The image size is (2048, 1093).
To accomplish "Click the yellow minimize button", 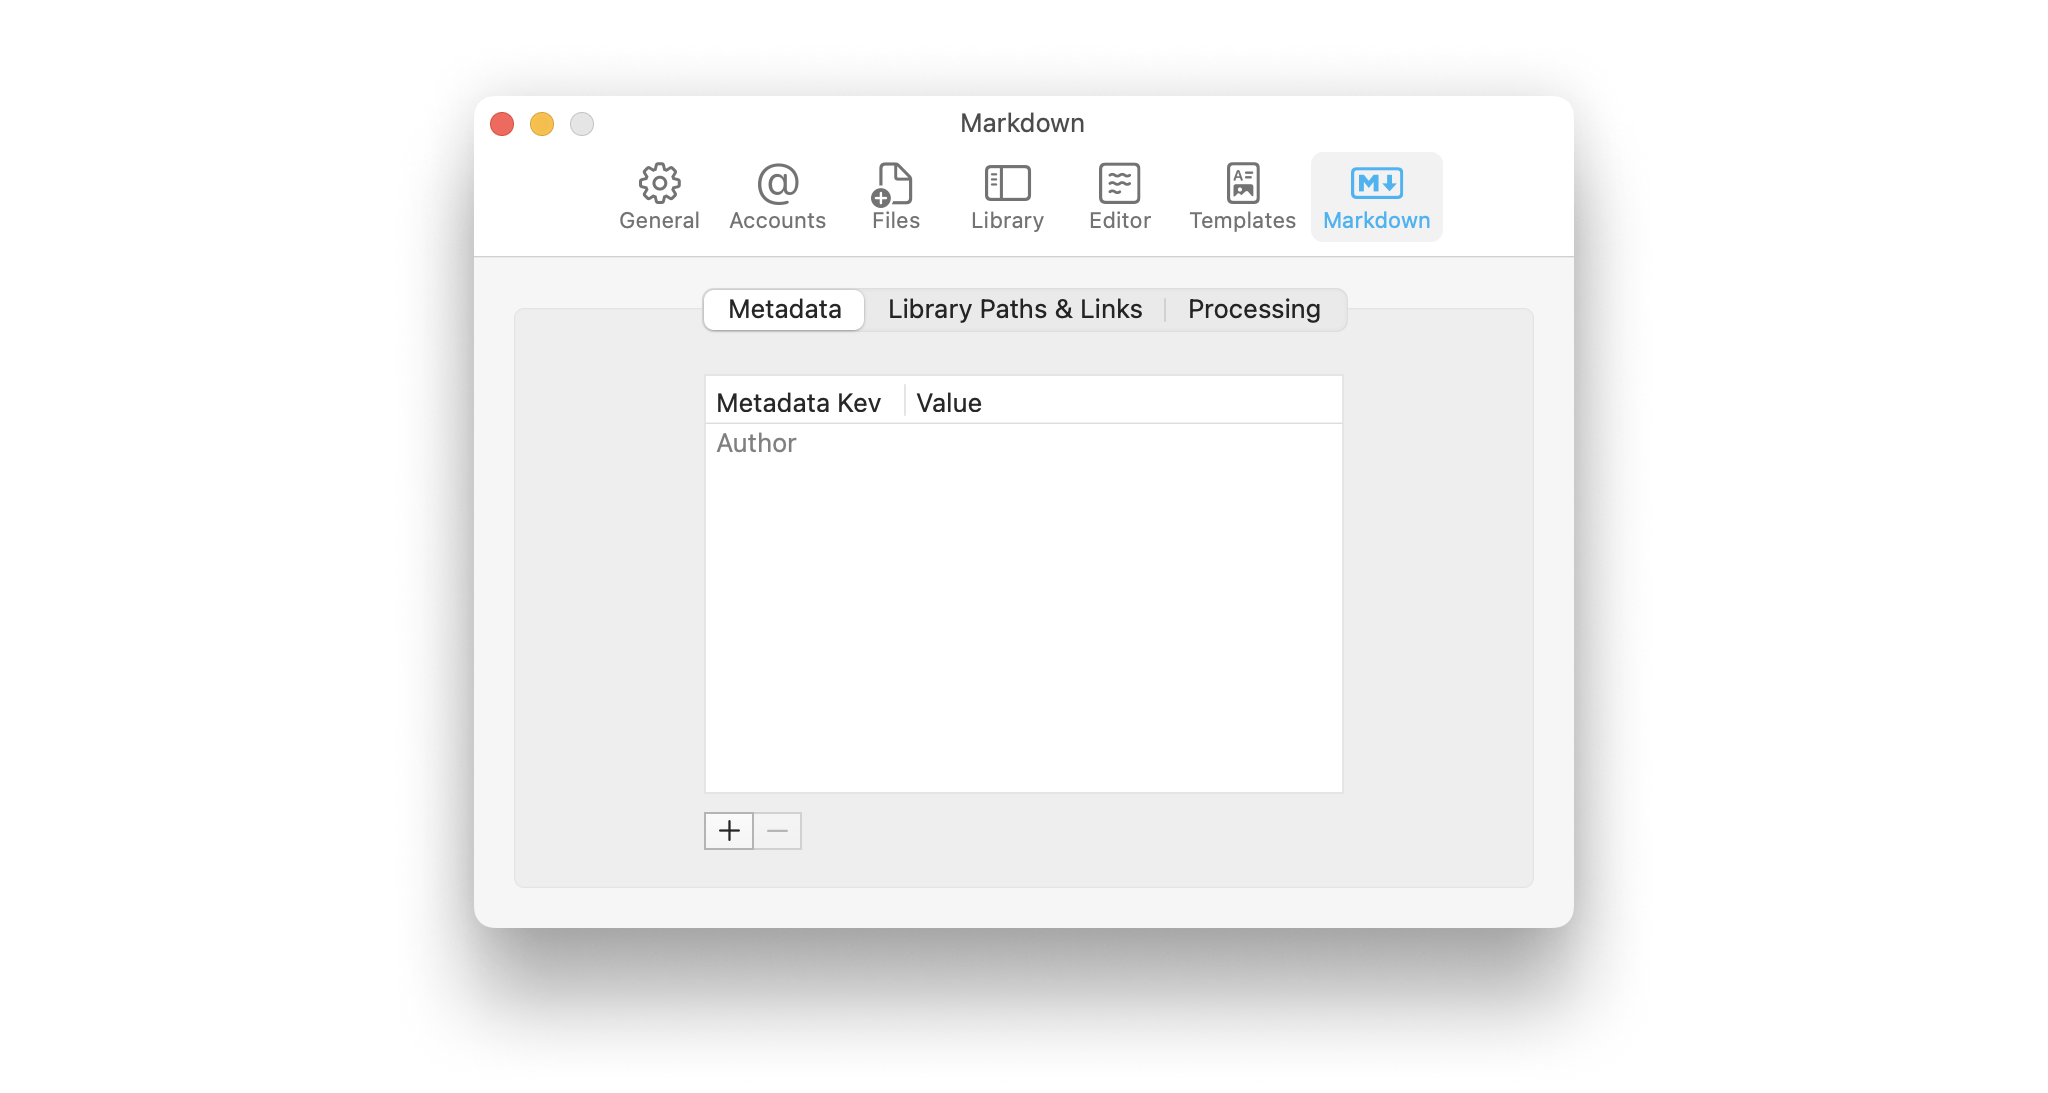I will pyautogui.click(x=542, y=124).
